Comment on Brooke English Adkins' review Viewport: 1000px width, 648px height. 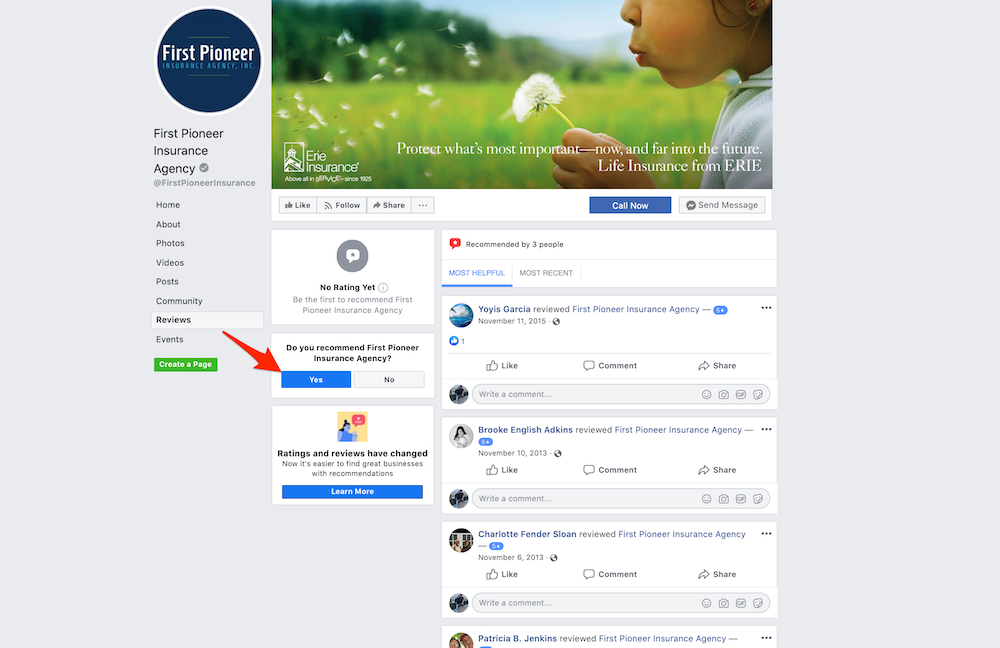coord(610,470)
